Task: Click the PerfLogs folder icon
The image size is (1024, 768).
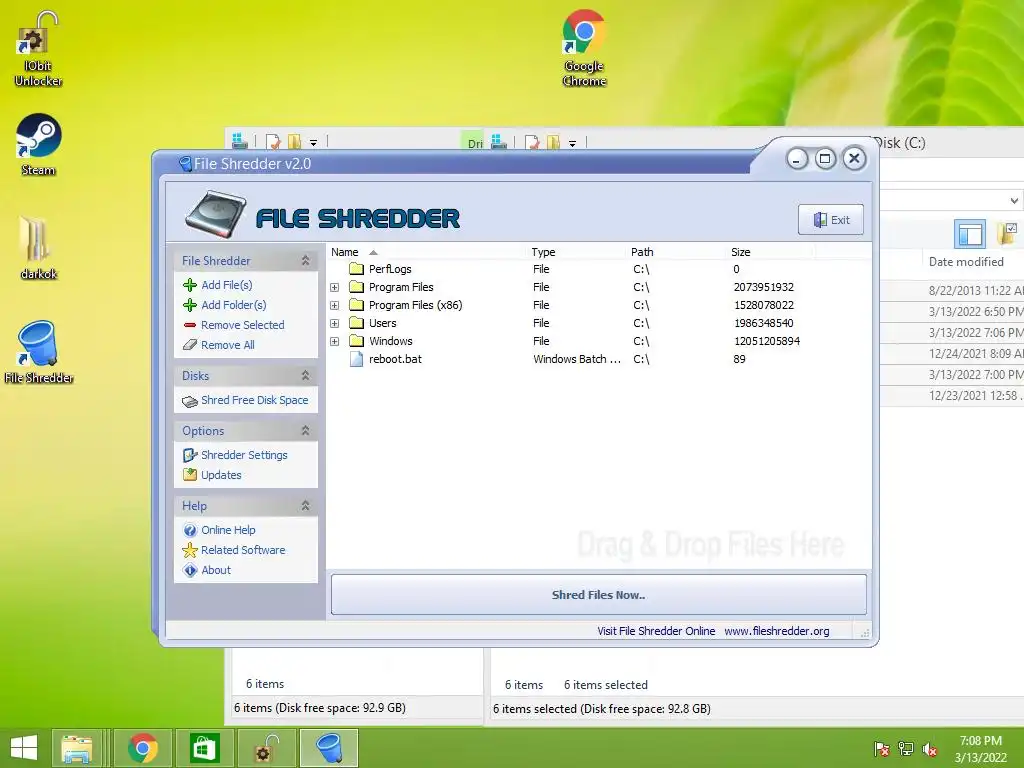Action: click(x=356, y=269)
